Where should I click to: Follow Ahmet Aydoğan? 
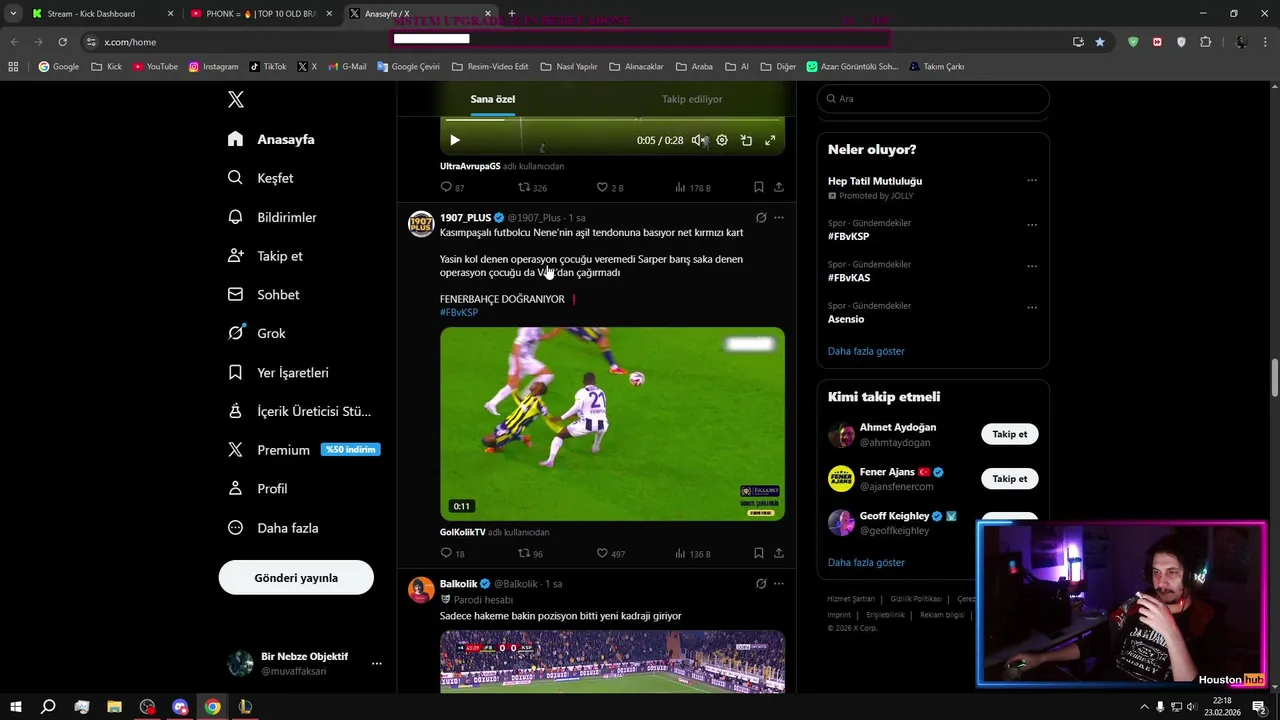pos(1010,434)
